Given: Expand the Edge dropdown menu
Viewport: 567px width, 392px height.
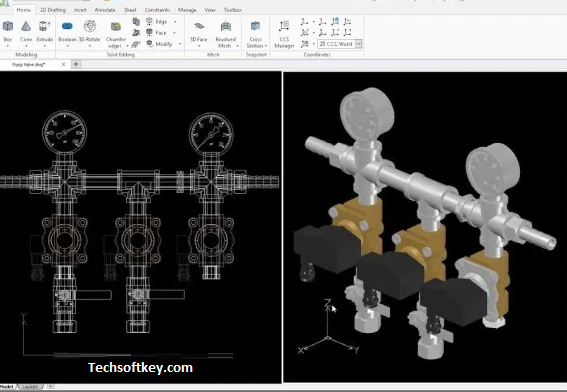Looking at the screenshot, I should tap(175, 22).
